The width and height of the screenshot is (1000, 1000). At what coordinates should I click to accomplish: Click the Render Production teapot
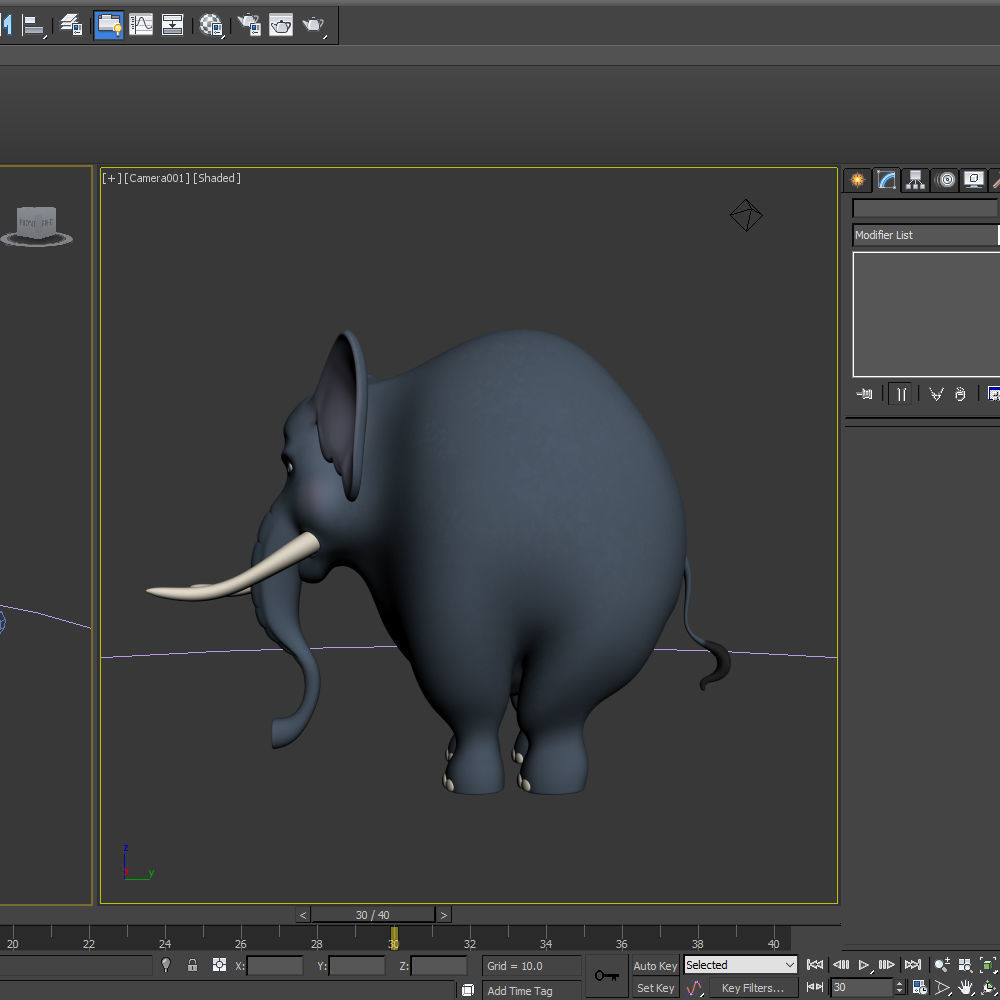point(313,25)
